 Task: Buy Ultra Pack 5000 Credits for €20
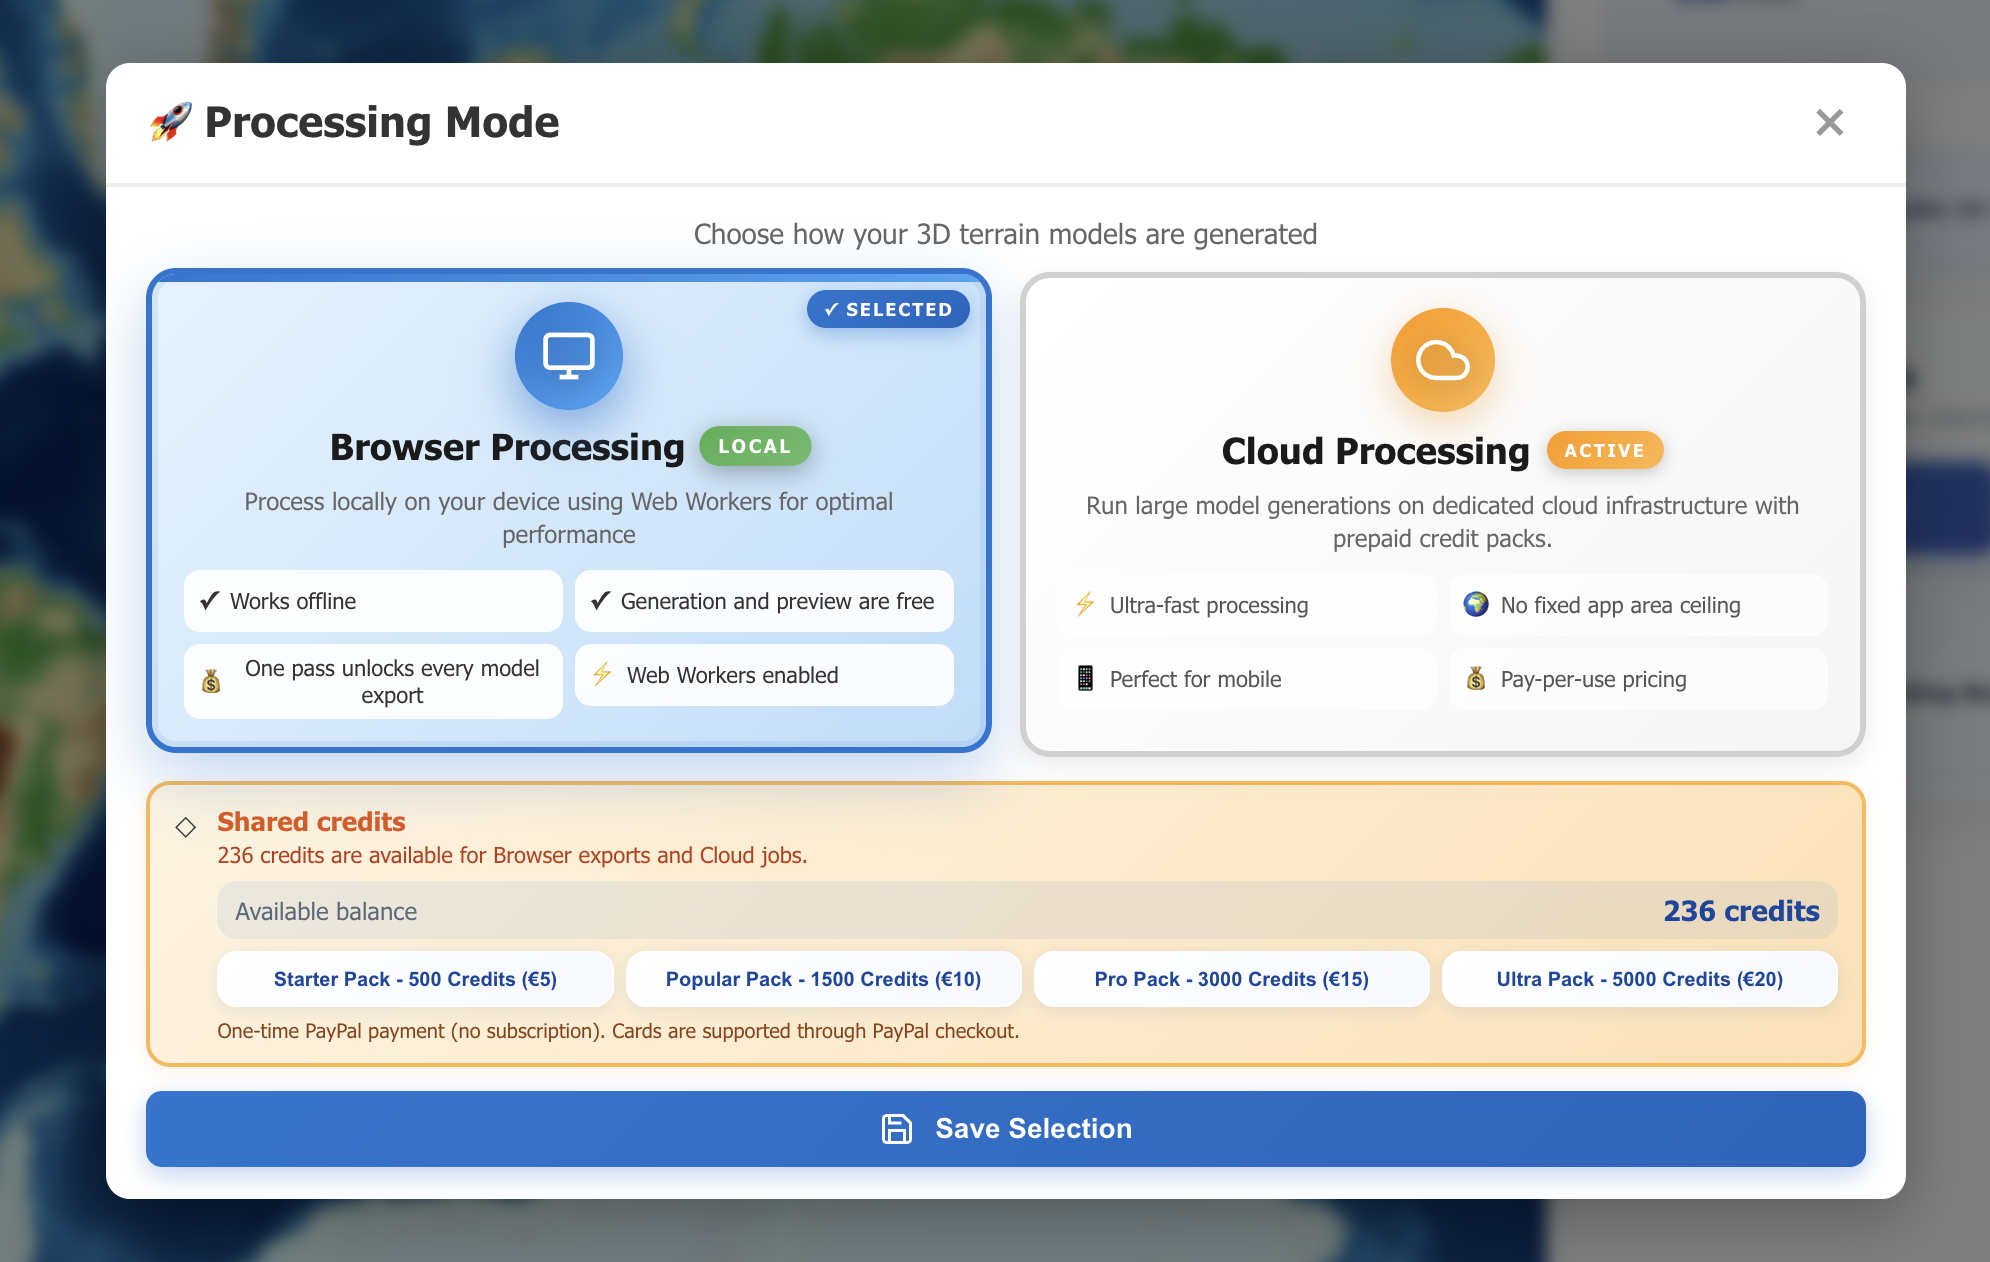click(x=1639, y=979)
